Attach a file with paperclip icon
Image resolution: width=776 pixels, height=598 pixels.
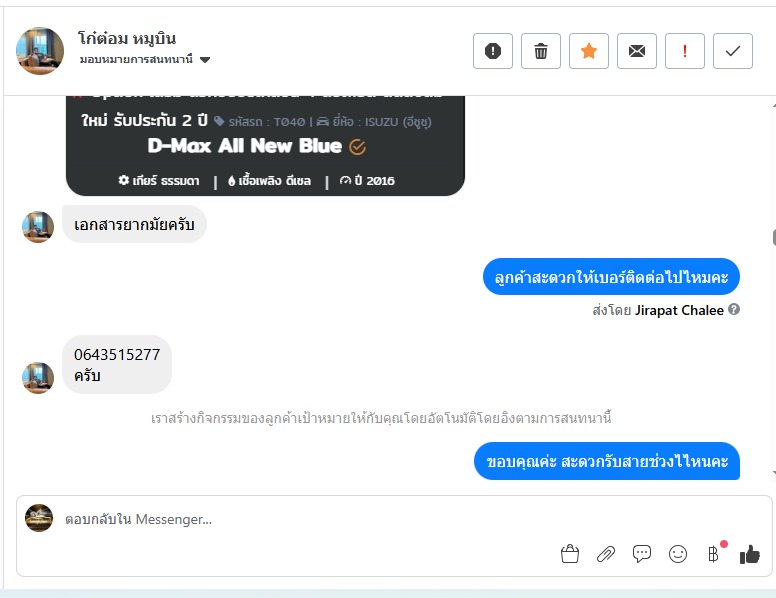606,553
